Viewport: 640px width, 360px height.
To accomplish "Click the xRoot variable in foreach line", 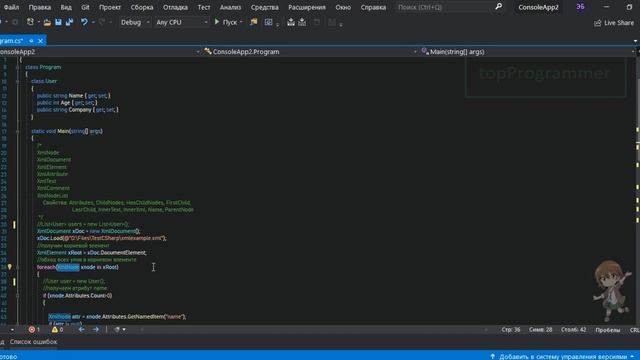I will (x=109, y=267).
